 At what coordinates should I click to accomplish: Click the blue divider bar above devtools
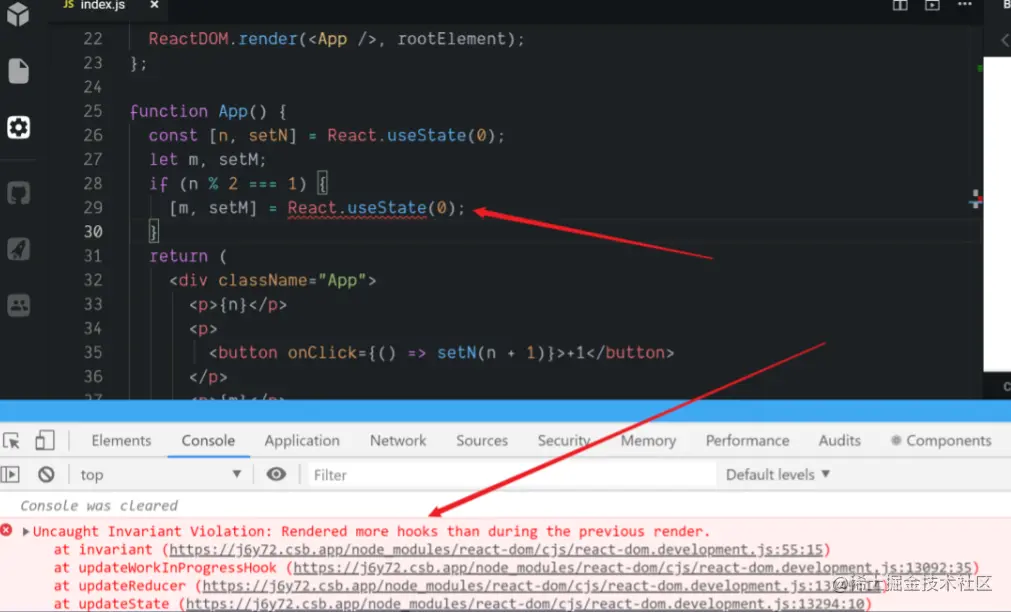[506, 411]
